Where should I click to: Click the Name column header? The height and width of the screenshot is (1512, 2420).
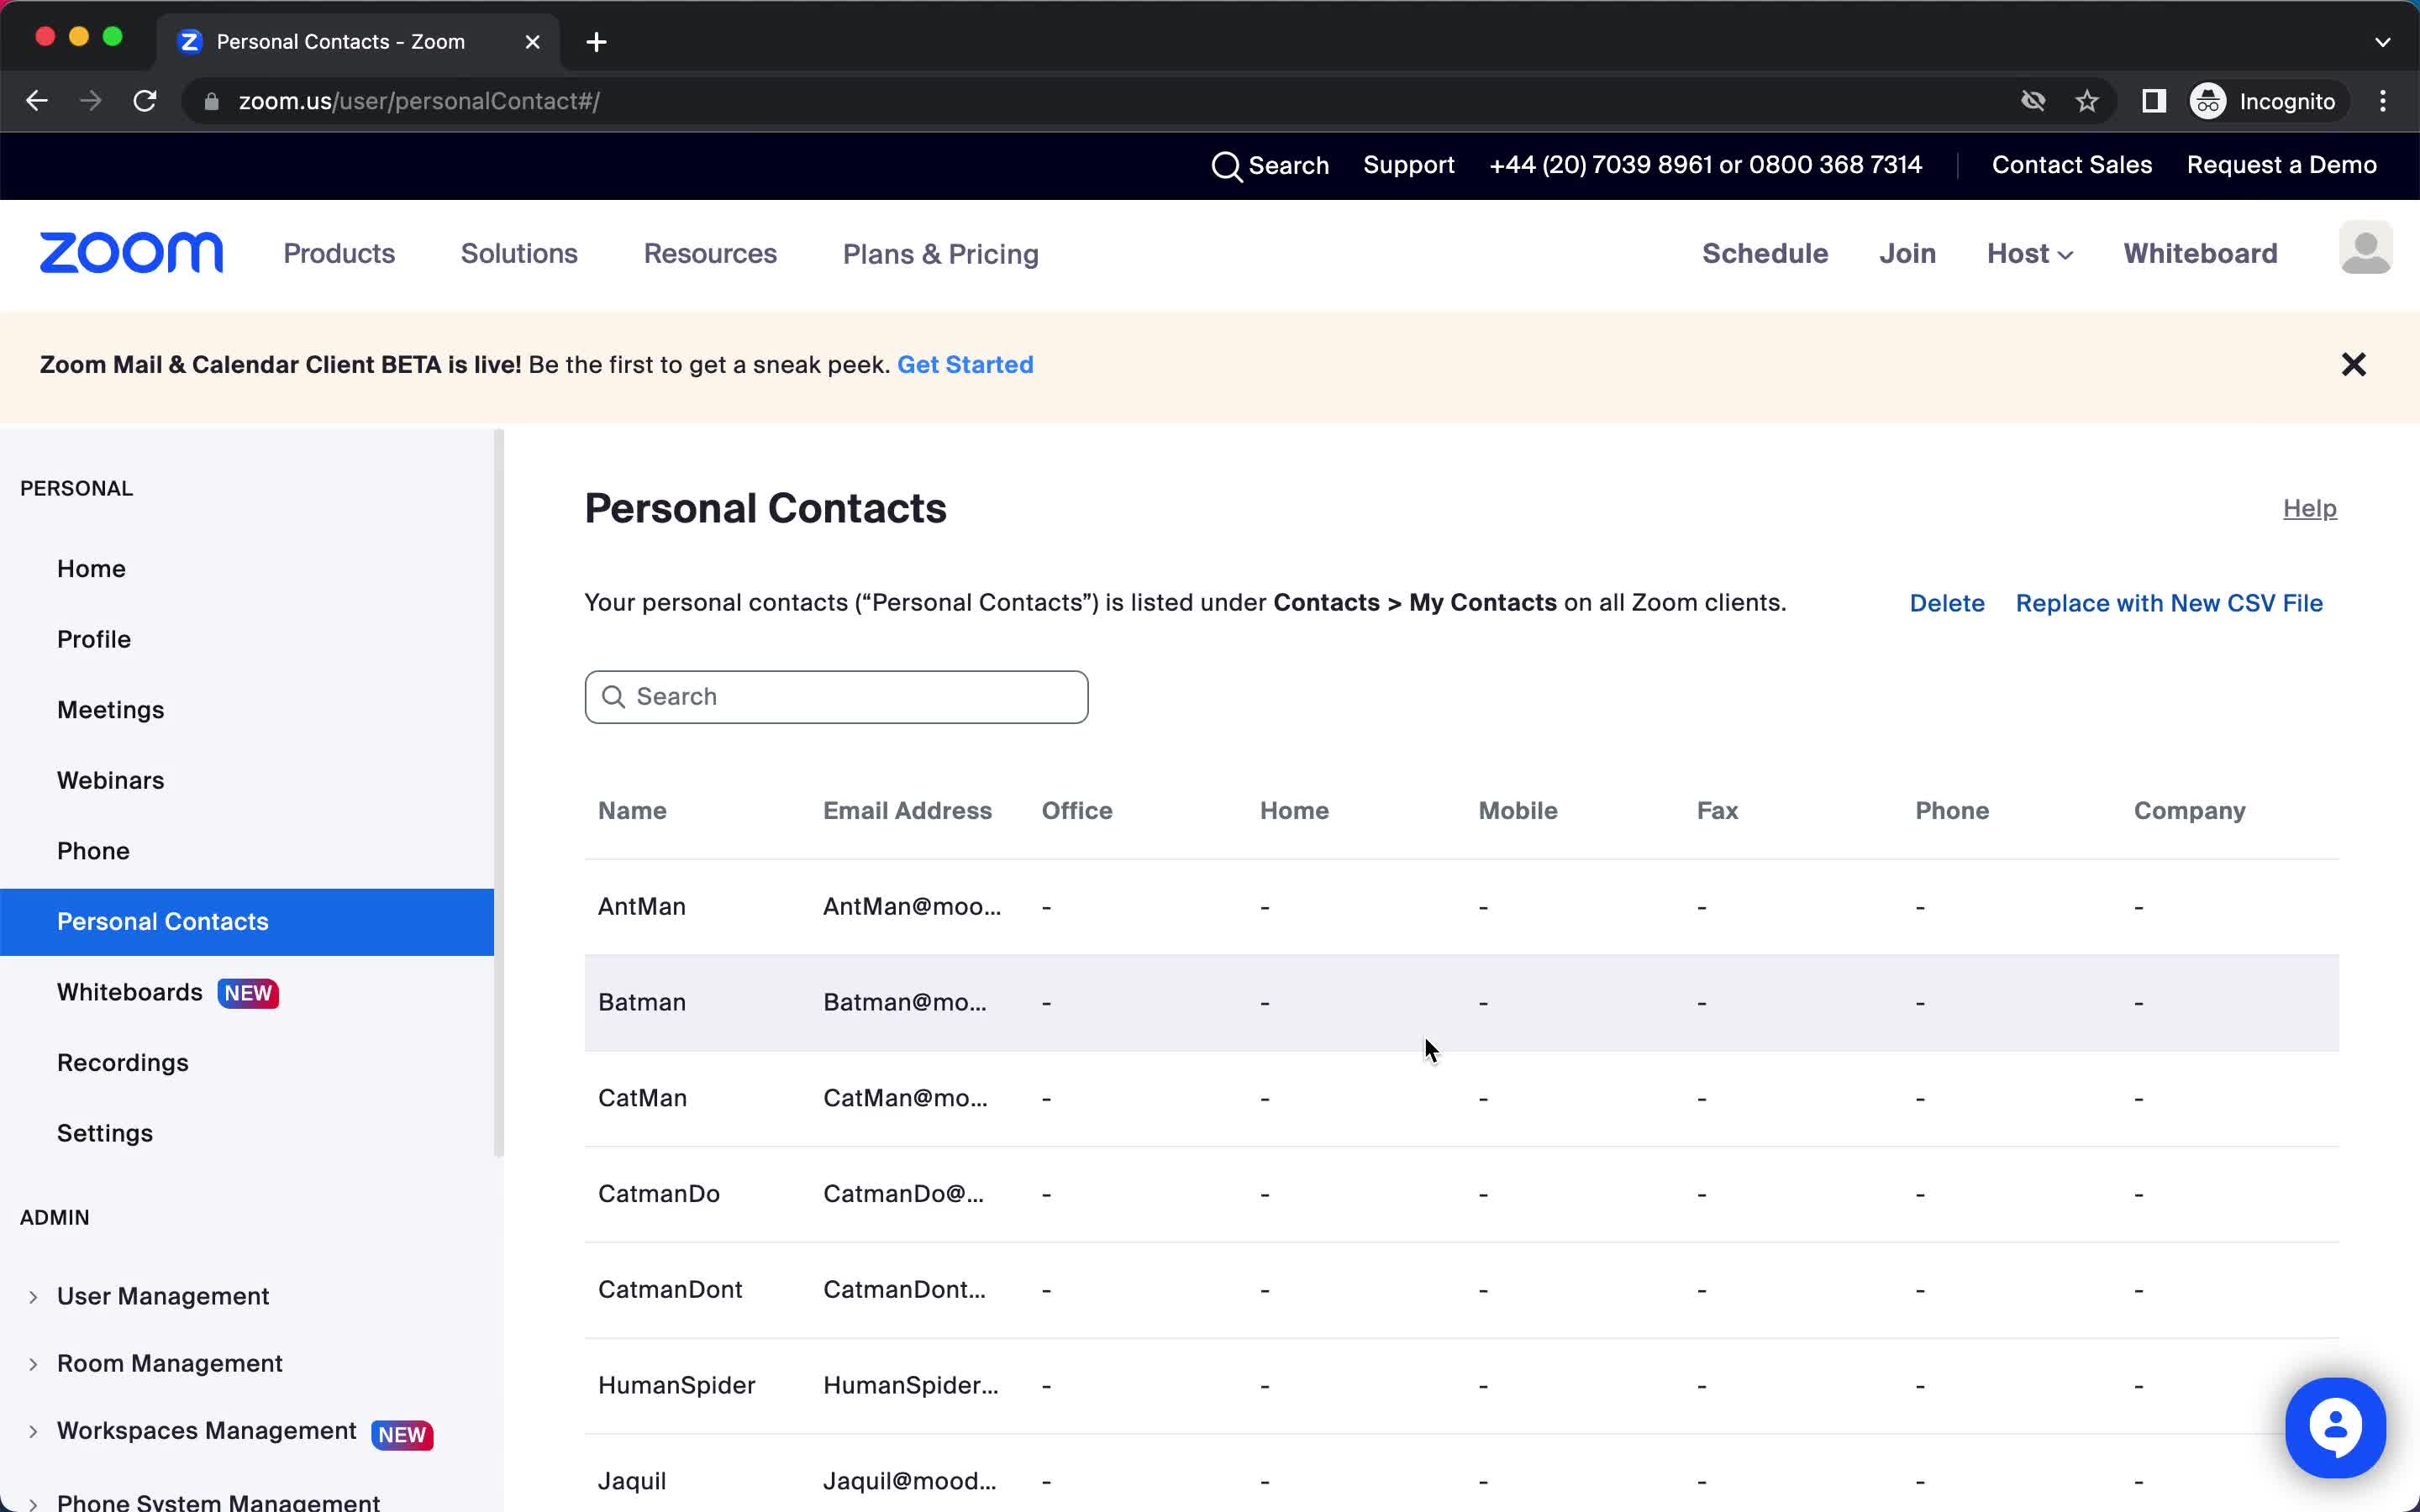click(632, 811)
